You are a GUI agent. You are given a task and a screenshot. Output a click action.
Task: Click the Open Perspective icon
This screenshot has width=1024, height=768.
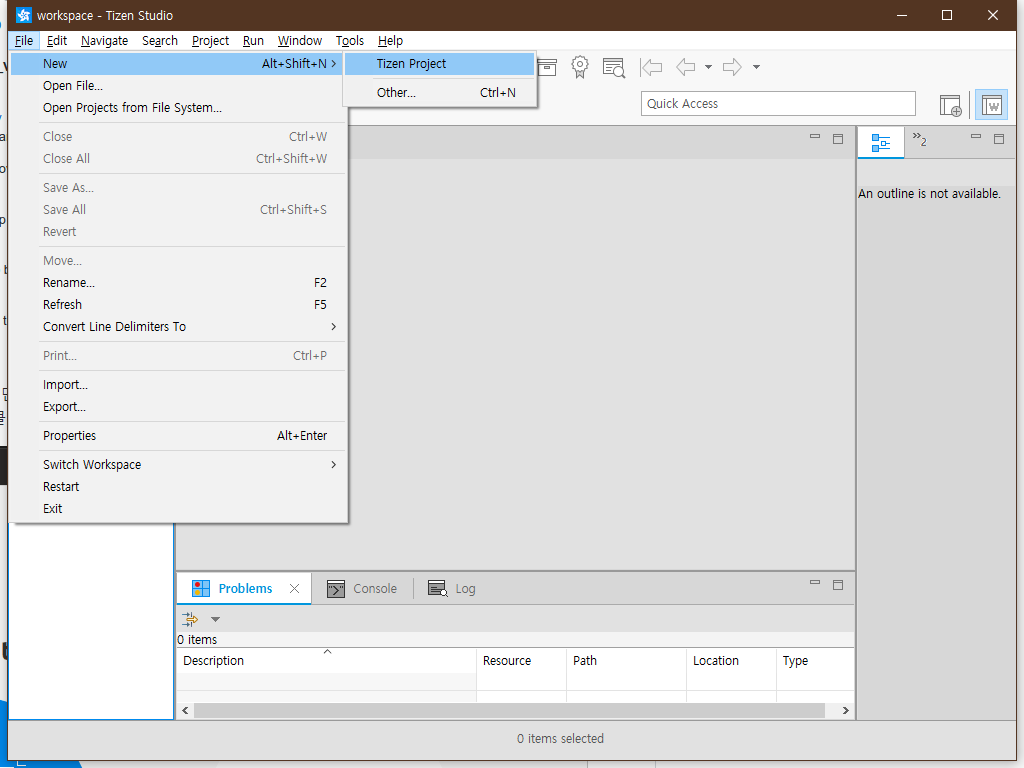coord(950,105)
